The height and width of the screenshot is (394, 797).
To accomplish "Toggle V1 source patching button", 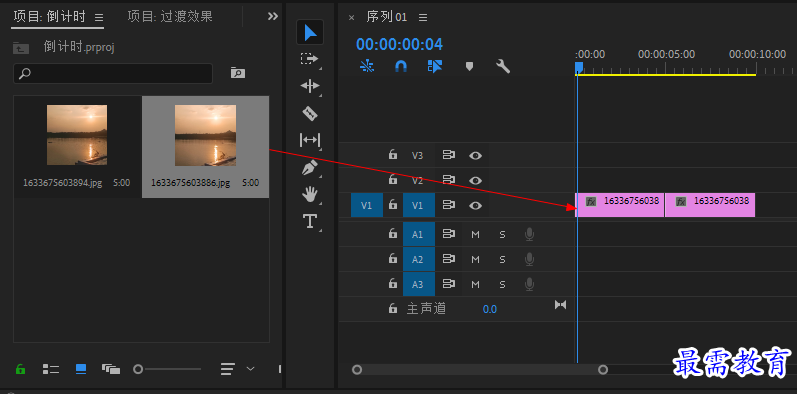I will 366,205.
